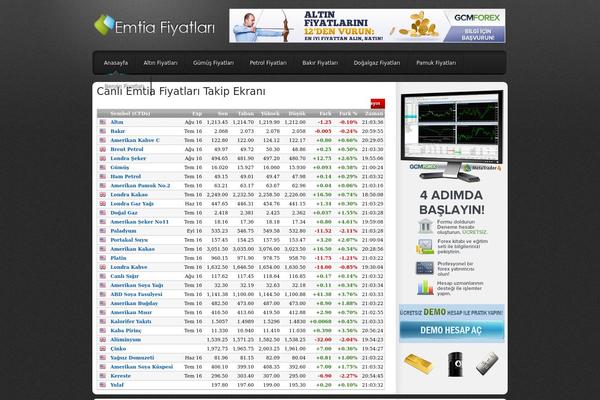
Task: Click the flag icon next to Ham Petrol
Action: [103, 176]
